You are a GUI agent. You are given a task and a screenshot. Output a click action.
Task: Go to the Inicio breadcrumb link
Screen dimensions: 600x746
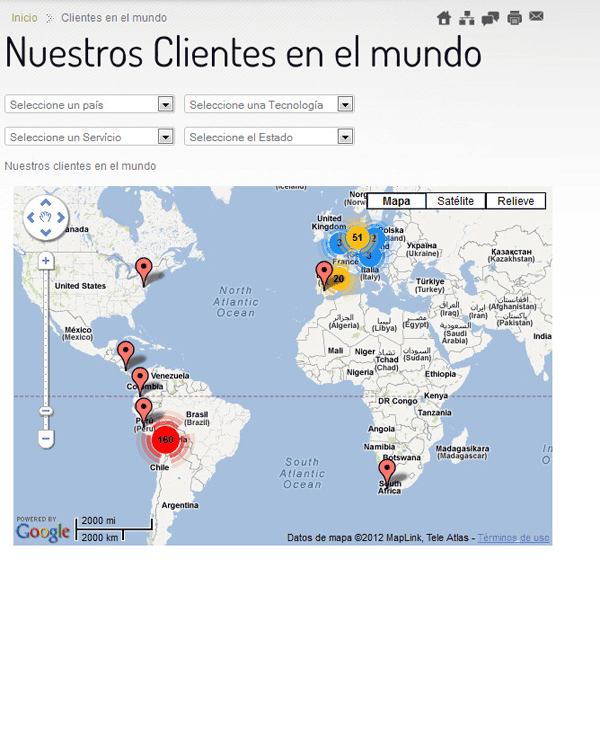coord(24,18)
